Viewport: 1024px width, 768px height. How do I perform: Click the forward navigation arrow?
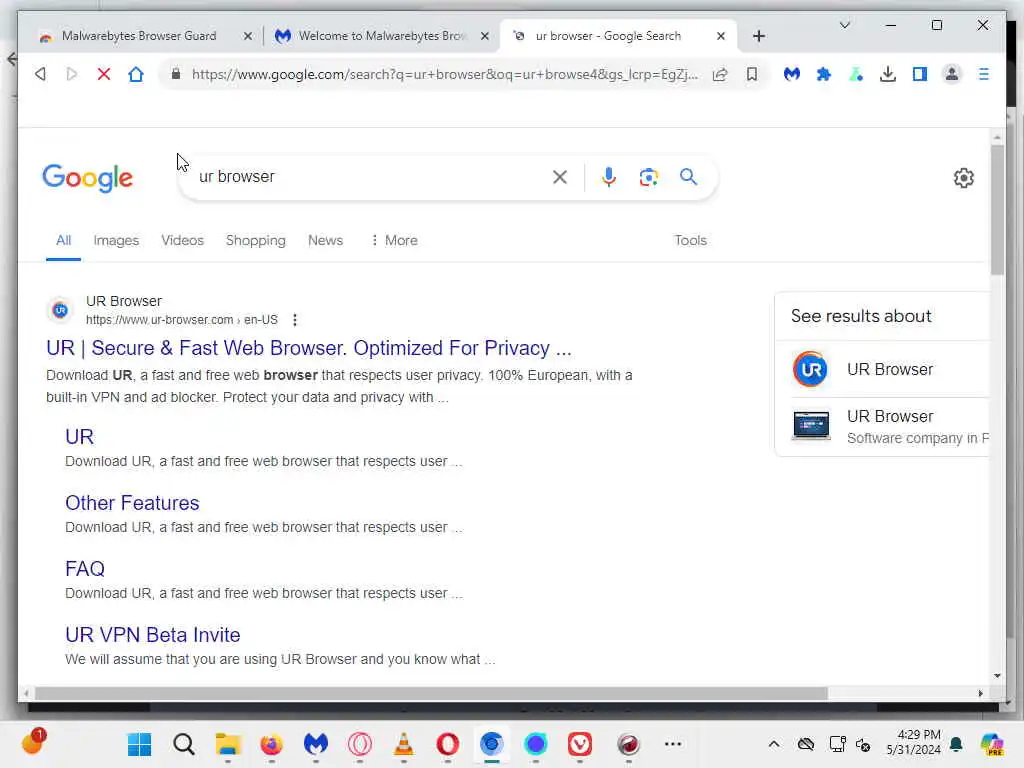72,74
